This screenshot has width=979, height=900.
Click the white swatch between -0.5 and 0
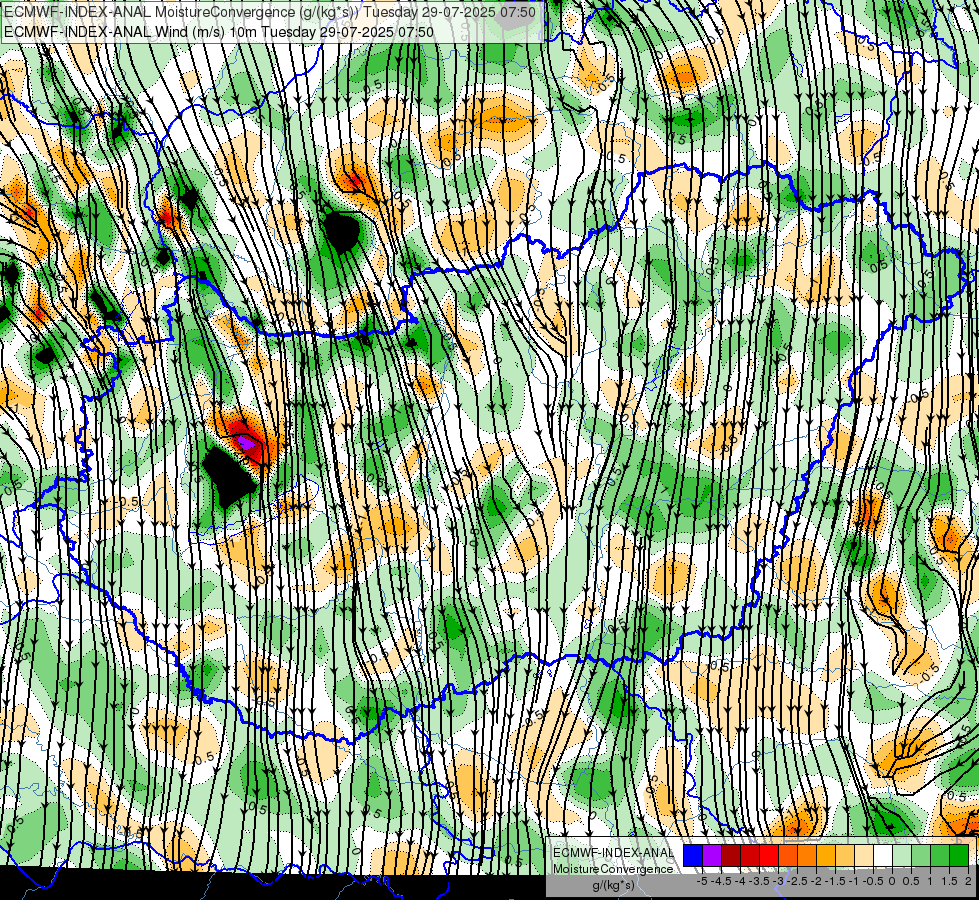[883, 856]
